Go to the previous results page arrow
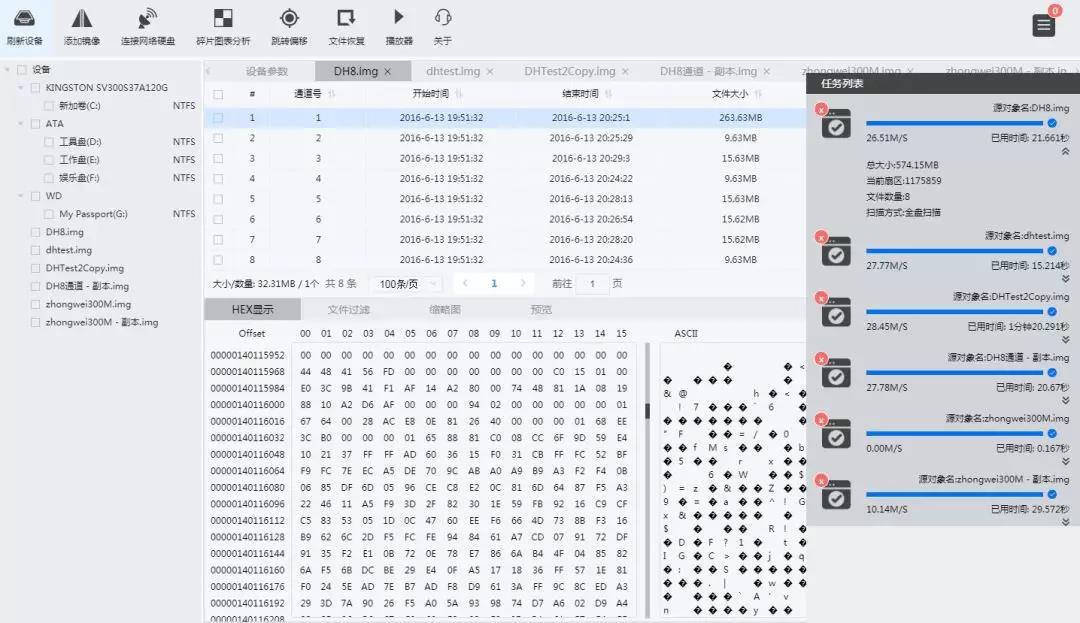The width and height of the screenshot is (1080, 623). [465, 283]
